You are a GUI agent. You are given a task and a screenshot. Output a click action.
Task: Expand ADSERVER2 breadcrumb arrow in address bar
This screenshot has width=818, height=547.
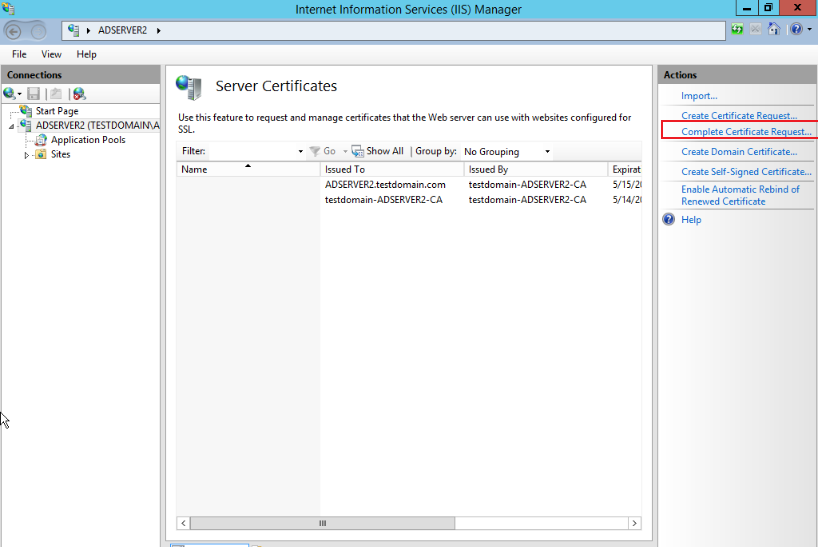click(159, 31)
